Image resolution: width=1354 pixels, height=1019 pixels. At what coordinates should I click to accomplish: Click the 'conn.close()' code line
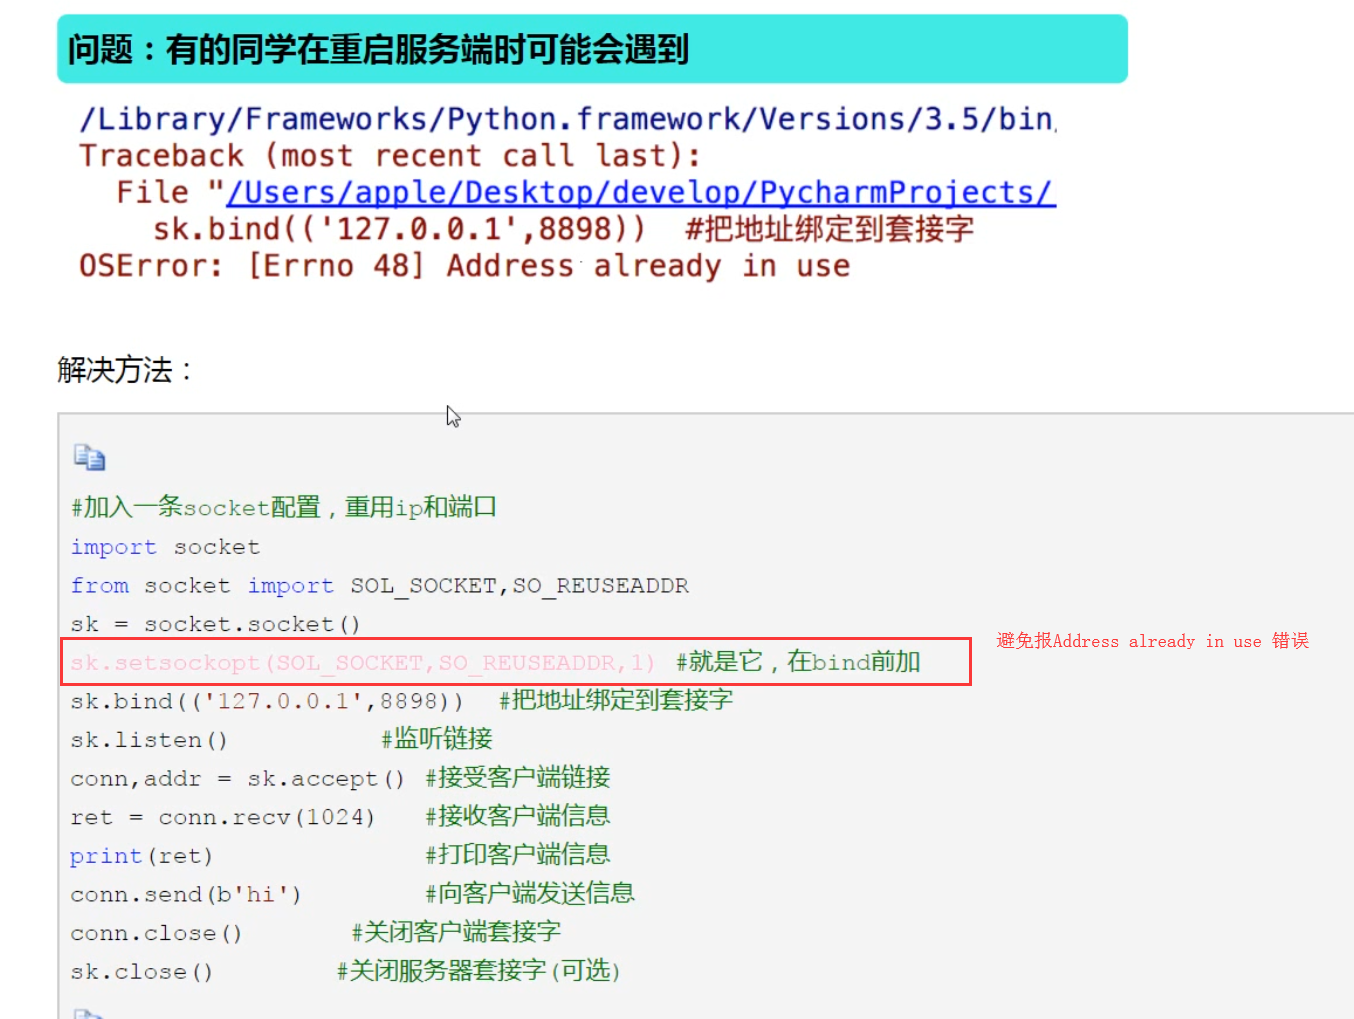point(156,933)
